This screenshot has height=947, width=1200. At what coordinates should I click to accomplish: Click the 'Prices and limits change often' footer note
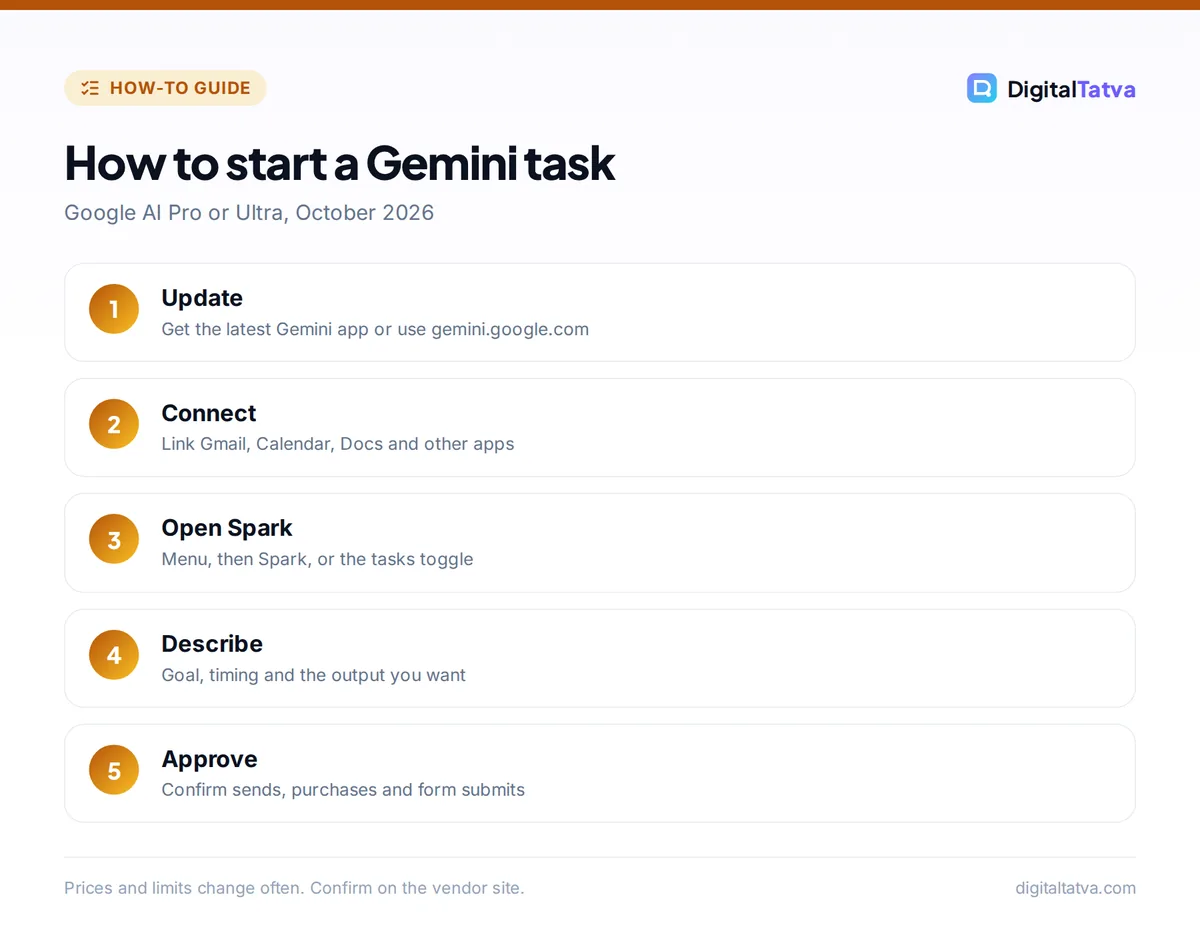click(294, 888)
